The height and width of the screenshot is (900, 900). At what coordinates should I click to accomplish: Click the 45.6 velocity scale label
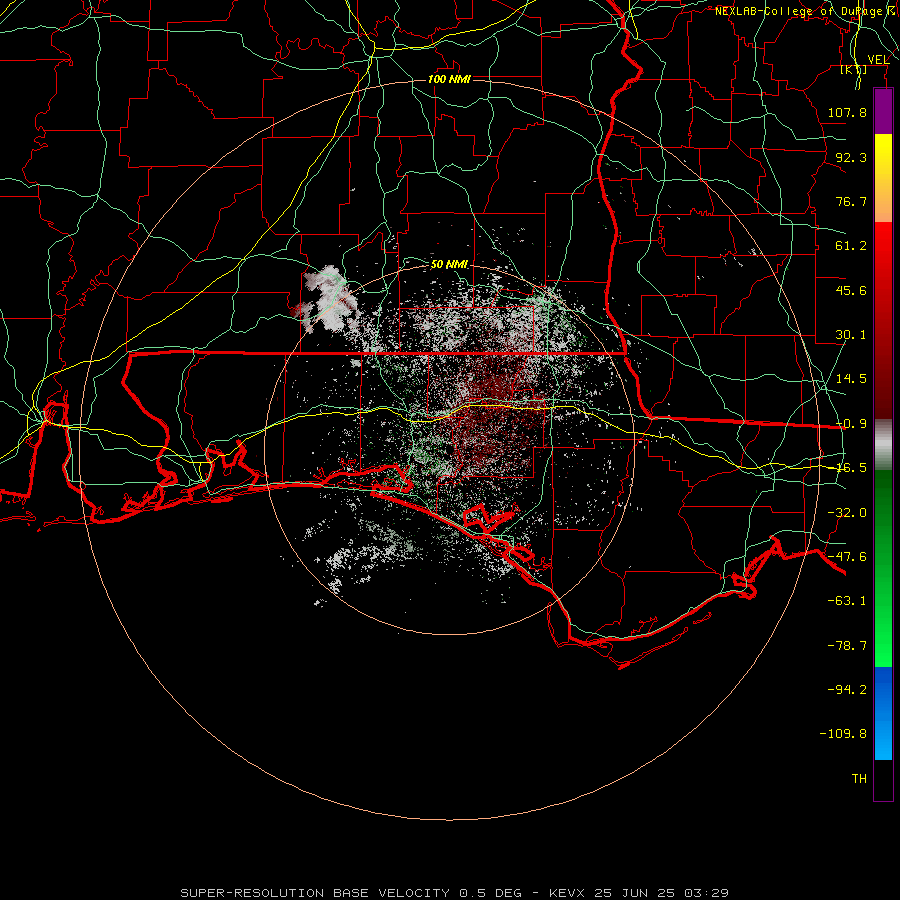[x=851, y=290]
